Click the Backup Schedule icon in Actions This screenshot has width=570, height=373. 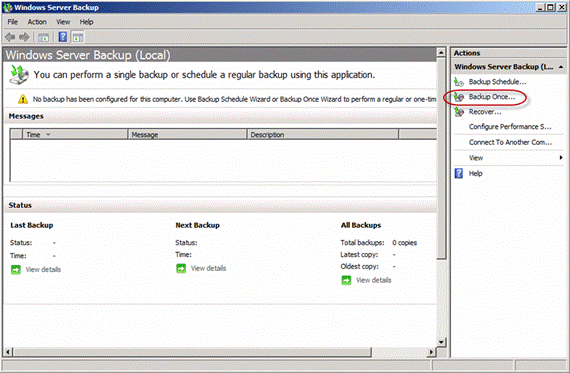(459, 82)
